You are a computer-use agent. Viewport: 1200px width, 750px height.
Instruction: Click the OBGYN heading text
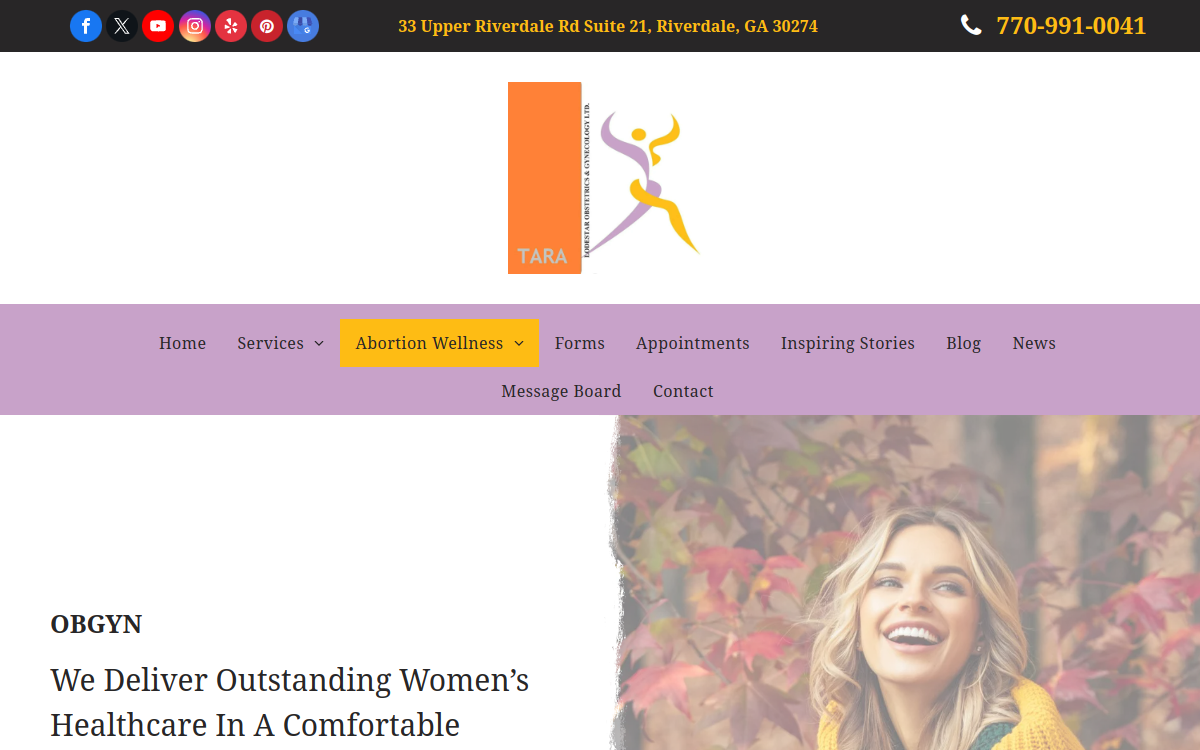point(96,624)
